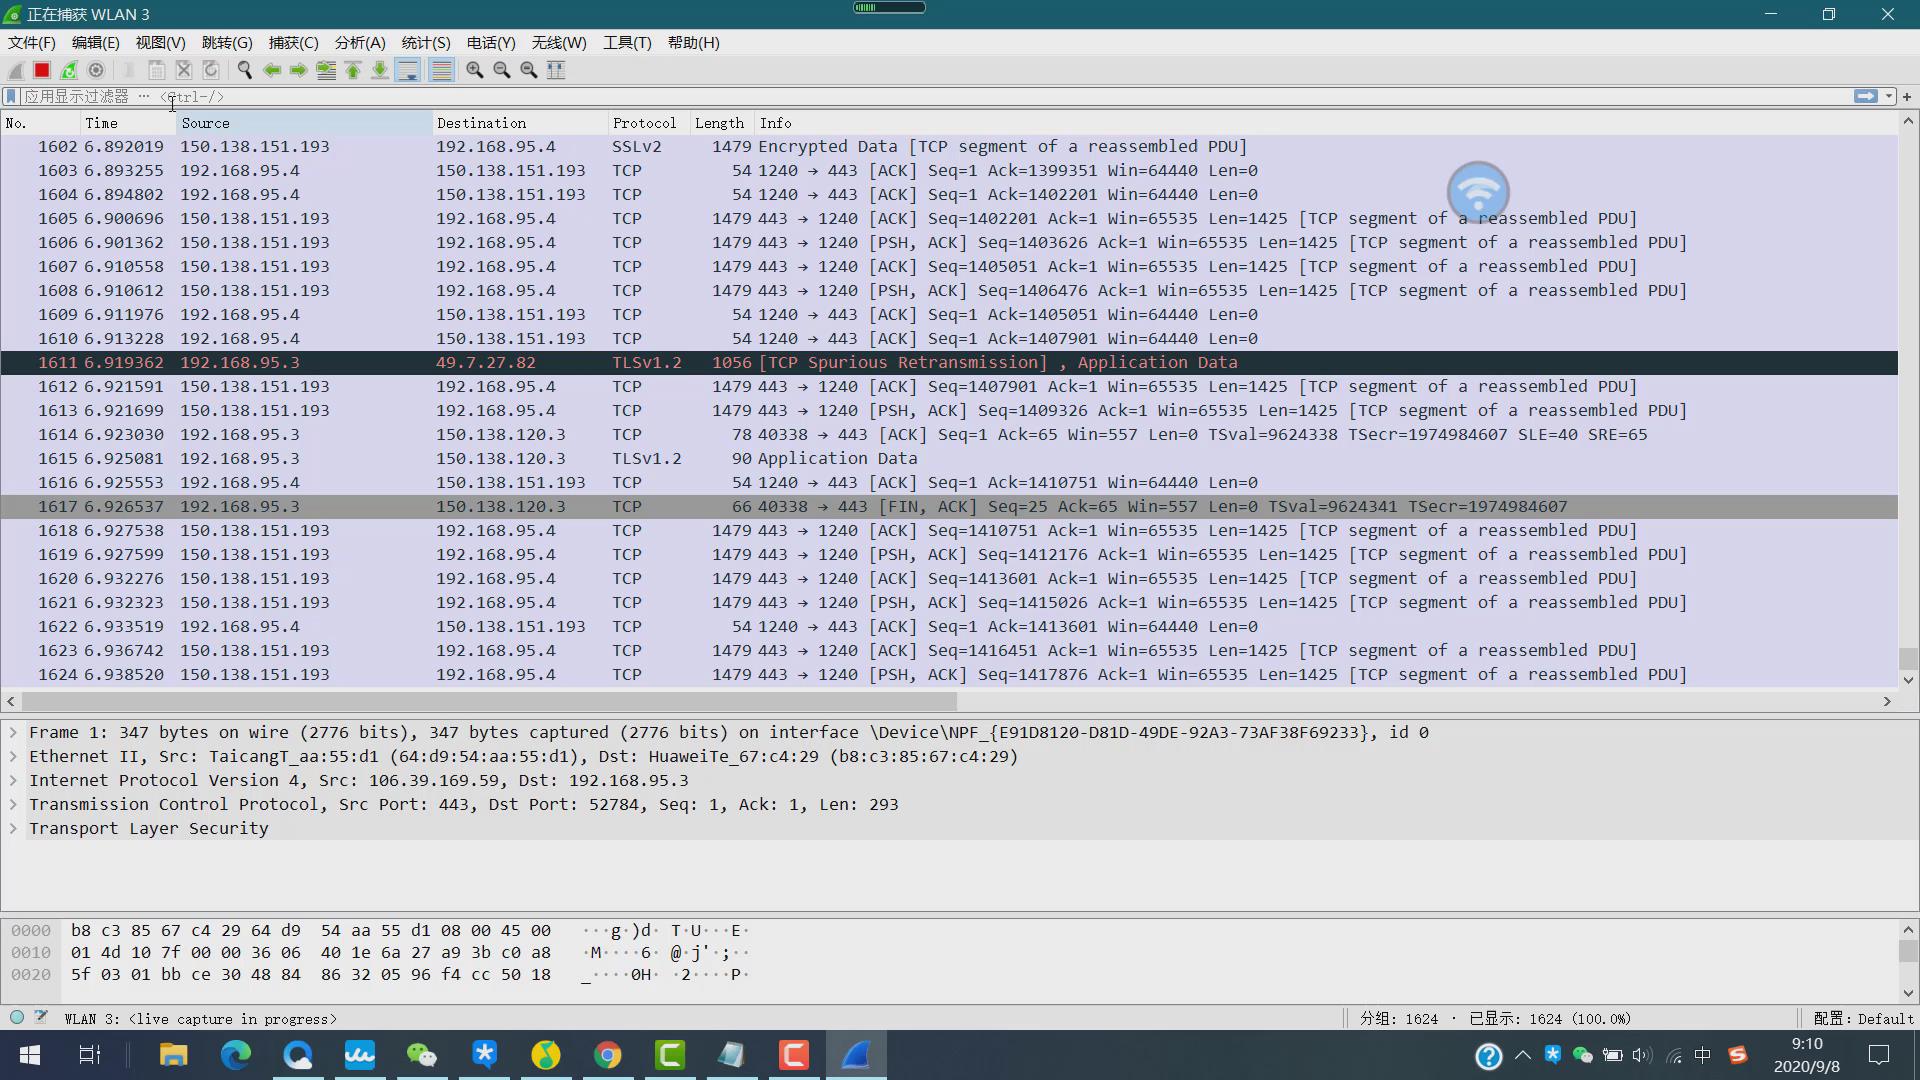Apply the display filter arrow button

1865,96
